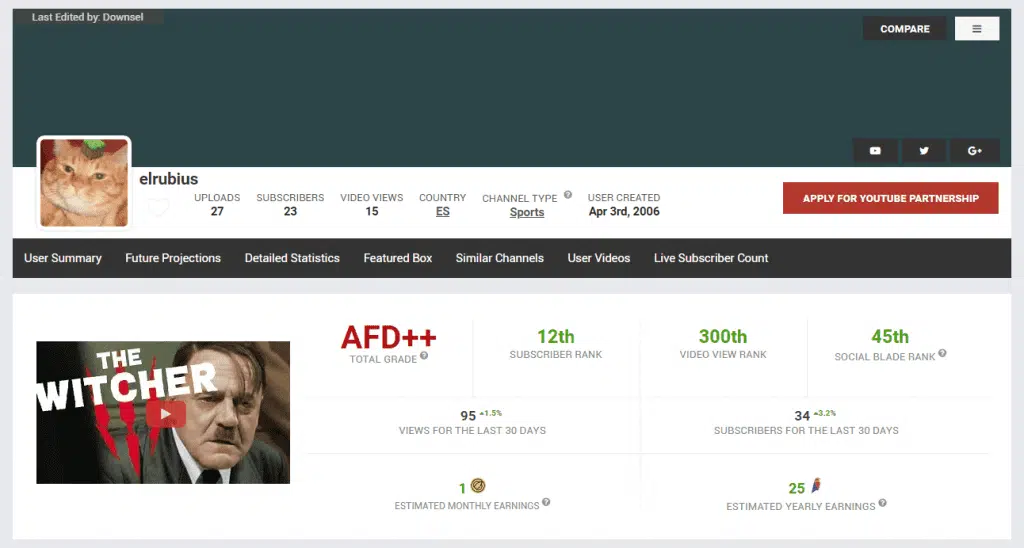Click the 45th Social Blade rank value
Screen dimensions: 1024x548
pos(890,336)
